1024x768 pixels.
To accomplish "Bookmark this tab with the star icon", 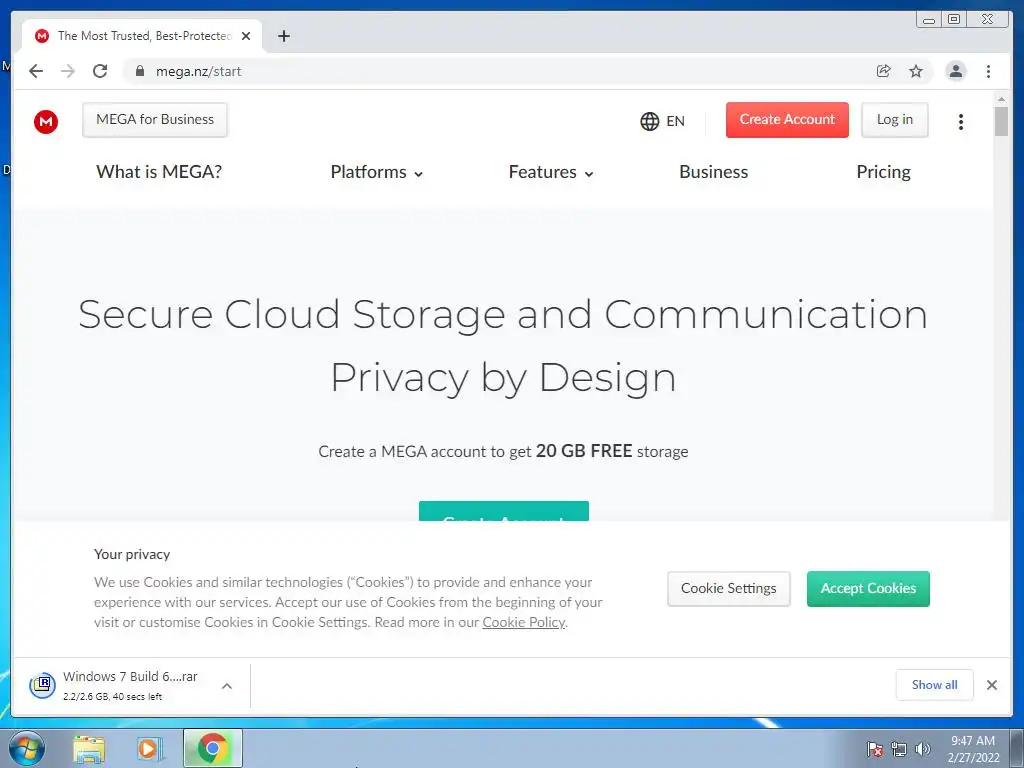I will pos(916,71).
